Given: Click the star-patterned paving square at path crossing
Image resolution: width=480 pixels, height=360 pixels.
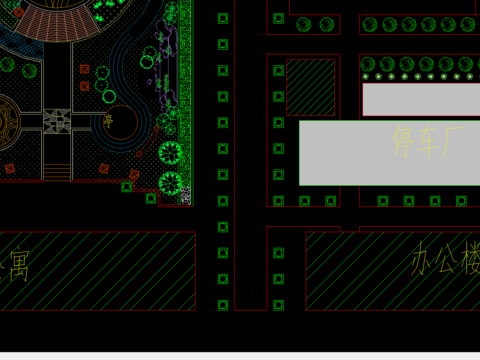Looking at the screenshot, I should (x=57, y=121).
